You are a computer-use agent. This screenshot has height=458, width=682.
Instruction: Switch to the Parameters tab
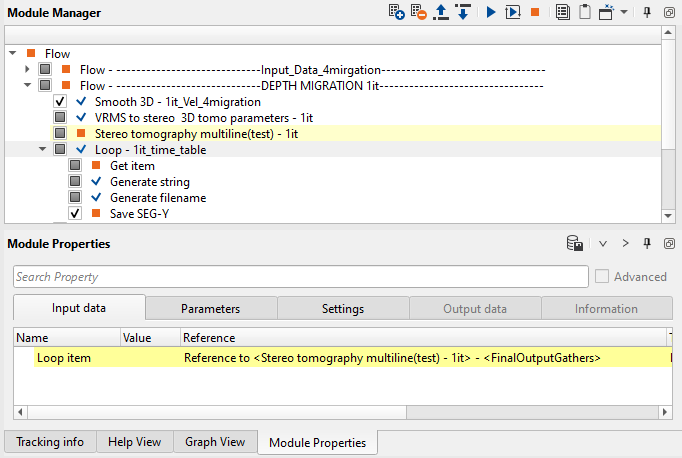(210, 309)
